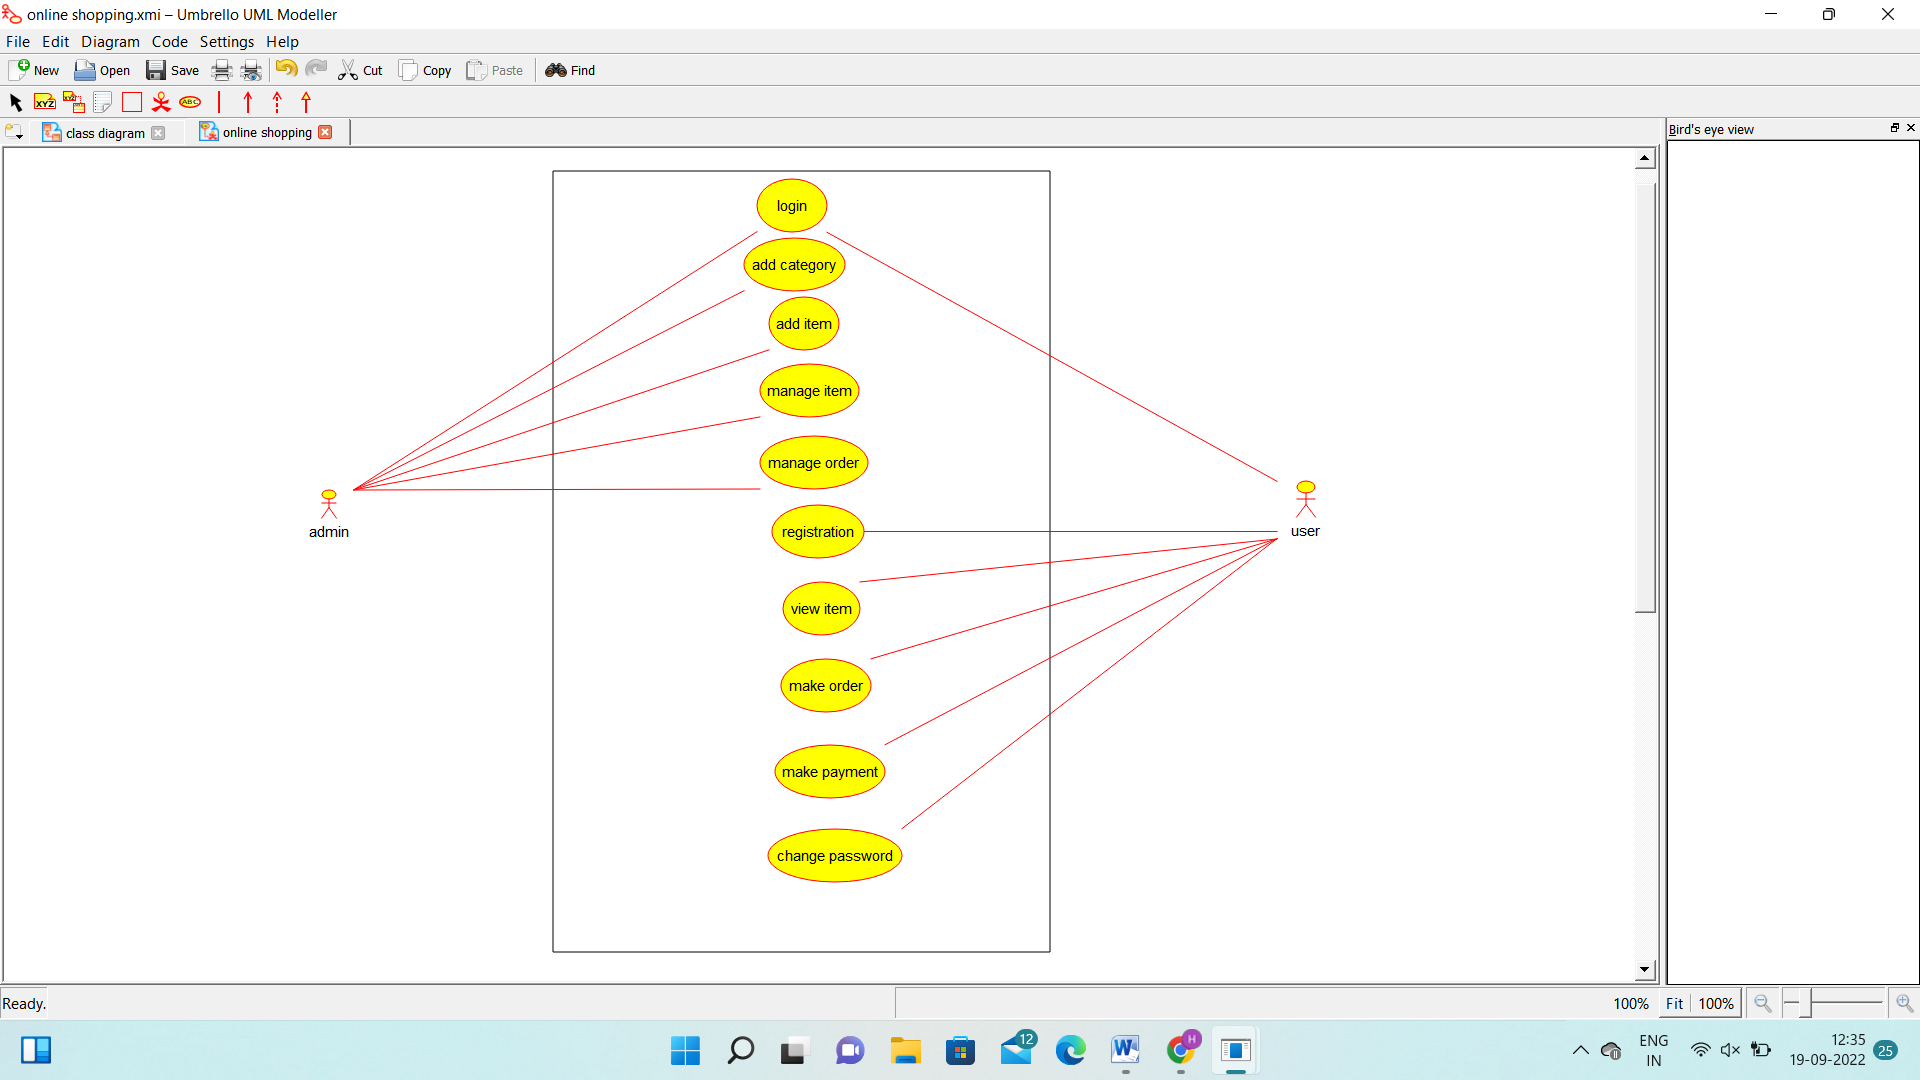Undo the last action
Image resolution: width=1920 pixels, height=1080 pixels.
[x=286, y=69]
